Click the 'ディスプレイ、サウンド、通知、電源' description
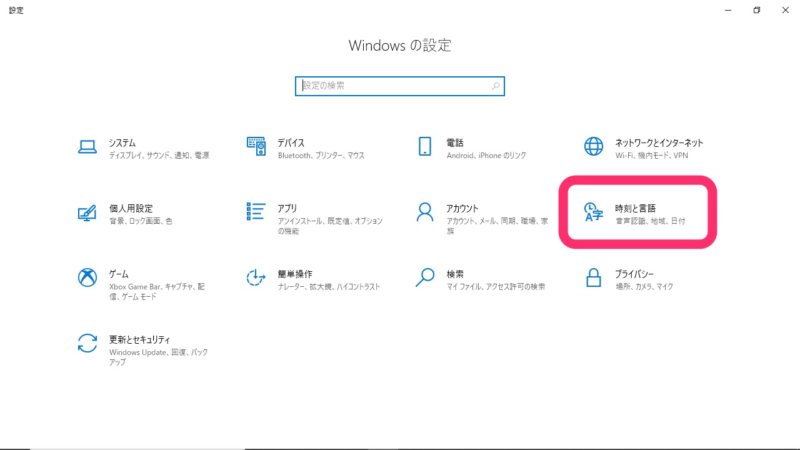The width and height of the screenshot is (800, 450). pos(159,156)
